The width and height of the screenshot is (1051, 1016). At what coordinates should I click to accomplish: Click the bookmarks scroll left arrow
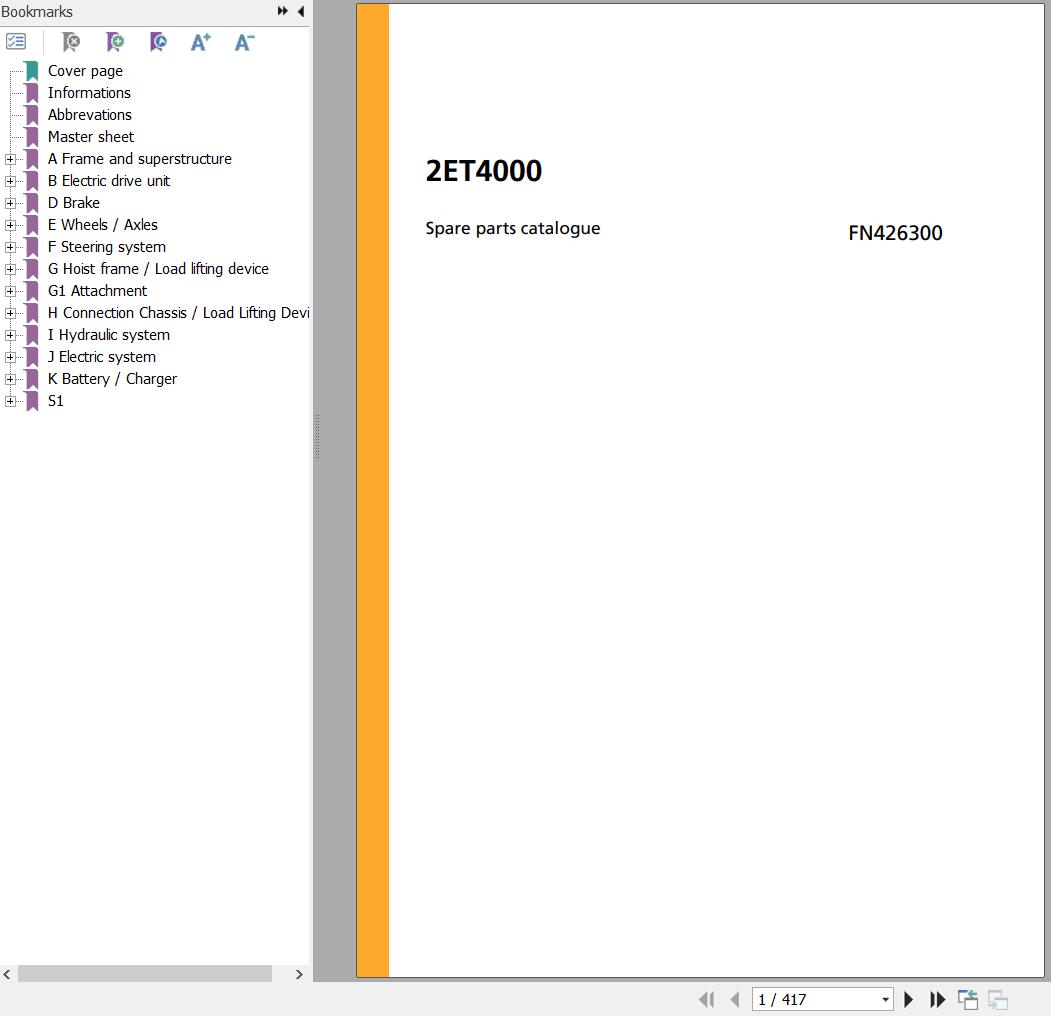tap(7, 974)
